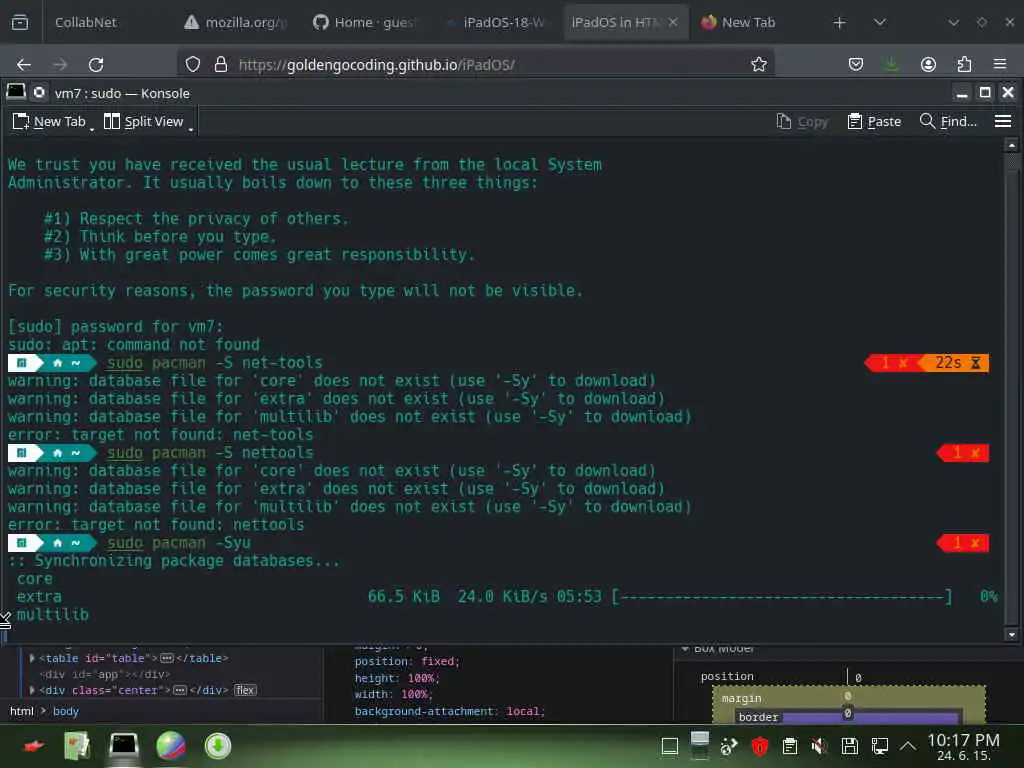This screenshot has height=768, width=1024.
Task: Collapse the Box Model section
Action: click(x=685, y=648)
